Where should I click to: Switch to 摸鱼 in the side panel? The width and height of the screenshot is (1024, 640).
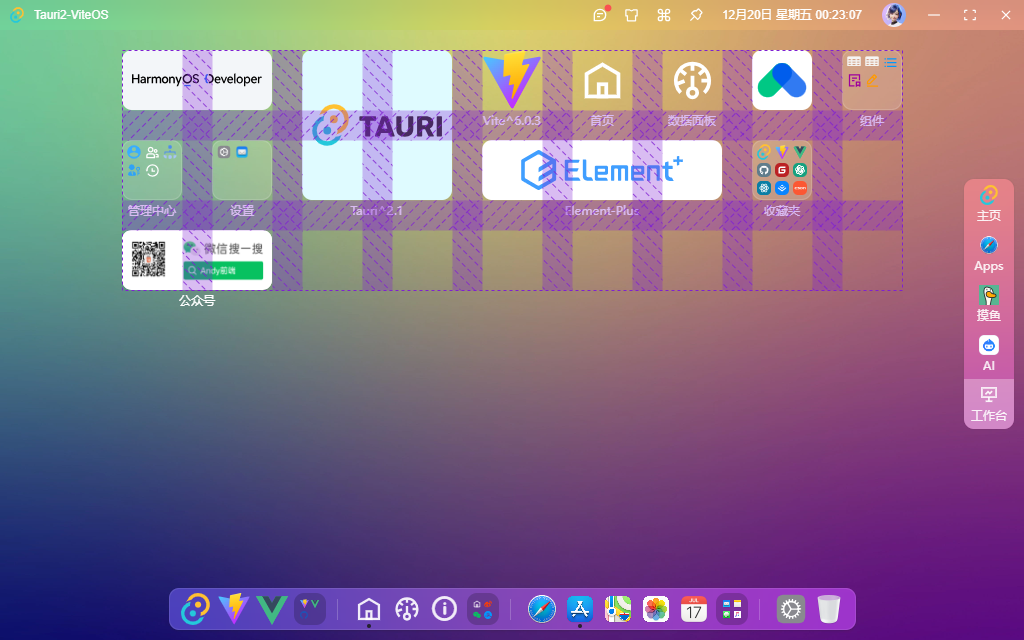pos(989,304)
